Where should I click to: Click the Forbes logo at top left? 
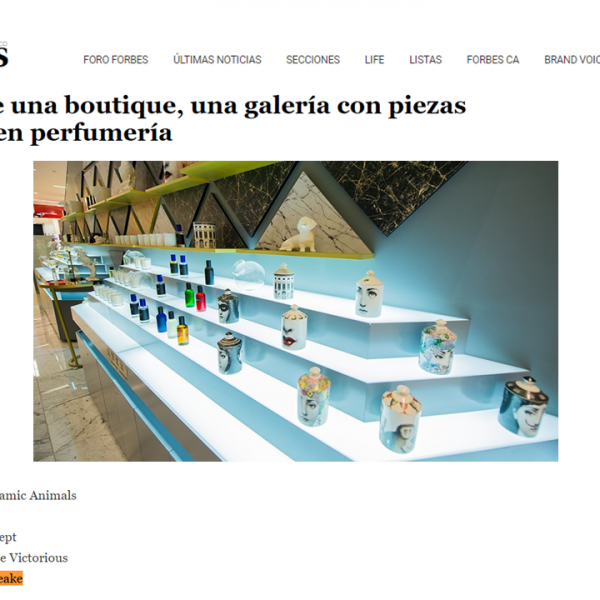point(3,56)
